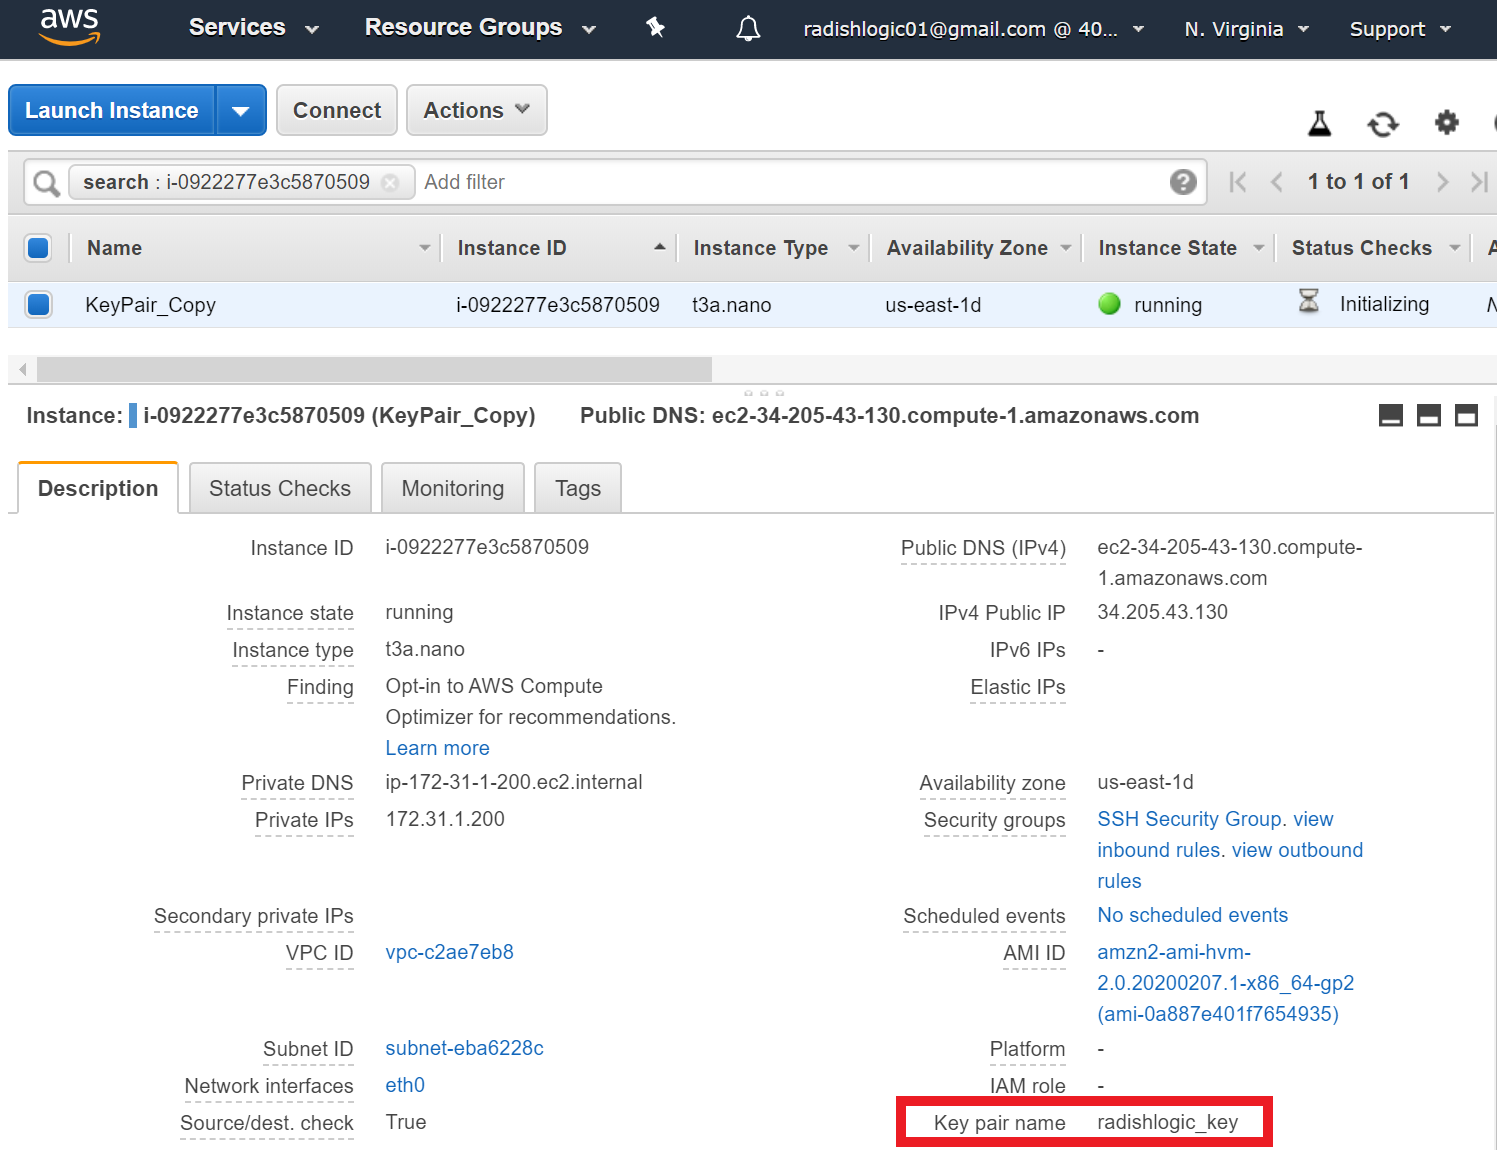This screenshot has height=1150, width=1497.
Task: Clear the instance ID search filter
Action: (x=390, y=182)
